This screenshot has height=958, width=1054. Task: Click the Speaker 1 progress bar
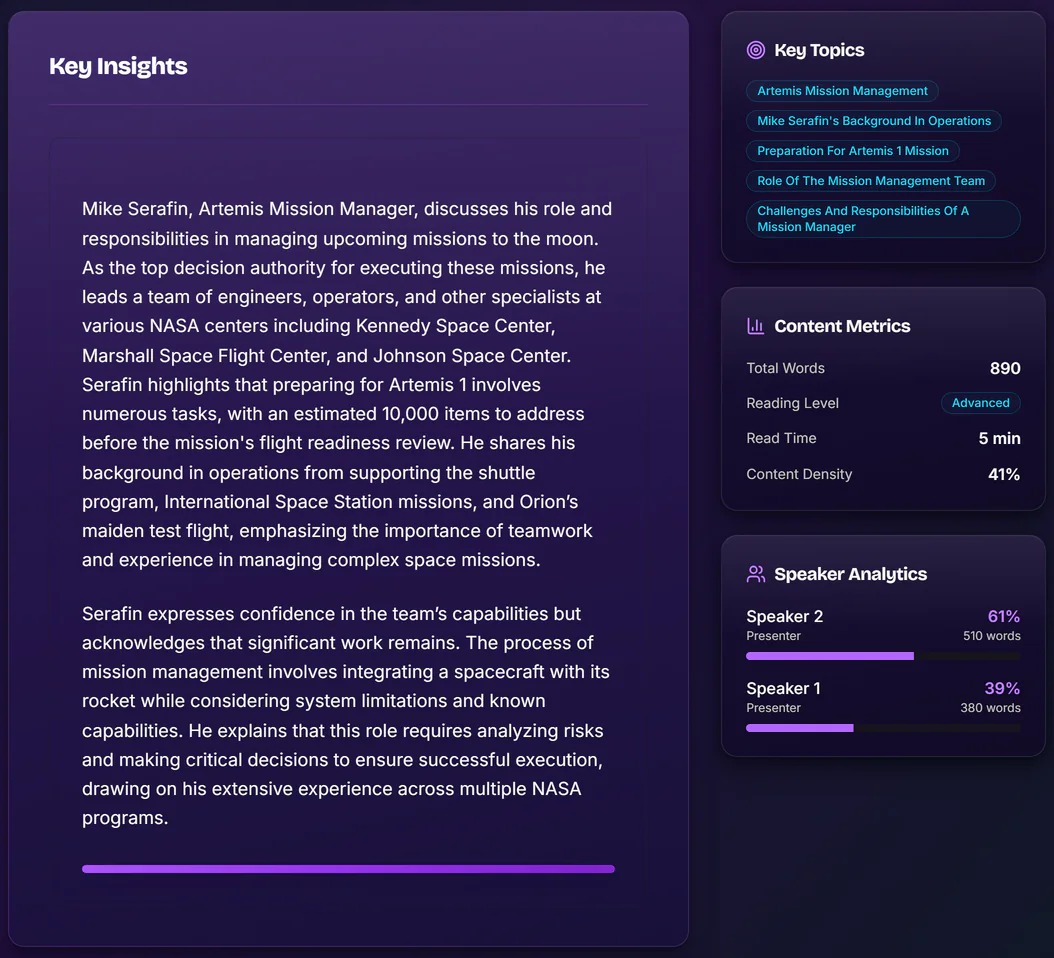(x=883, y=728)
